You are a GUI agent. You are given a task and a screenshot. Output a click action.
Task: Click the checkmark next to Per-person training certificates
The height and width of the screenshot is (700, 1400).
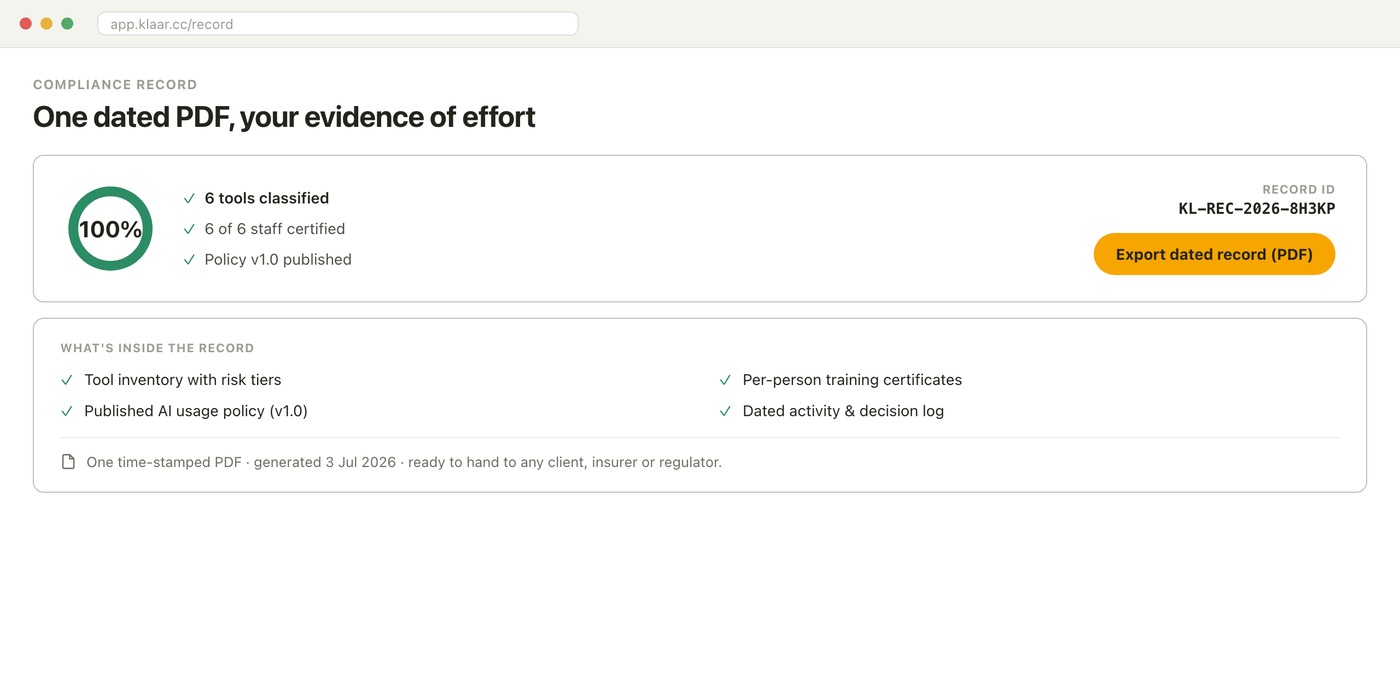pyautogui.click(x=725, y=380)
